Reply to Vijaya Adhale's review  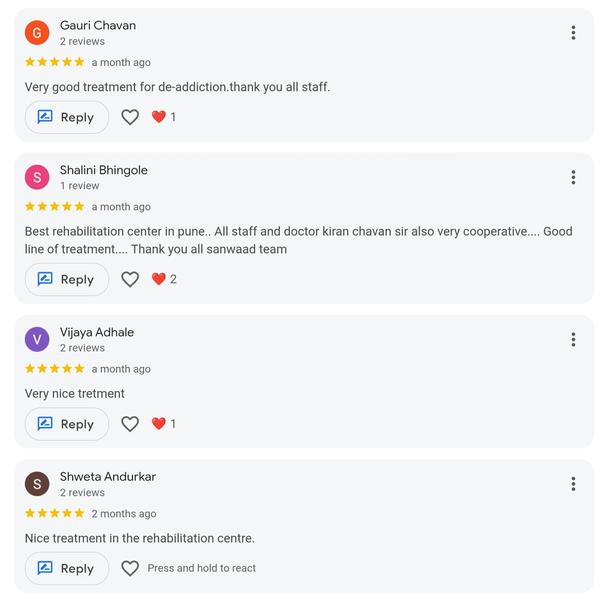pyautogui.click(x=66, y=424)
